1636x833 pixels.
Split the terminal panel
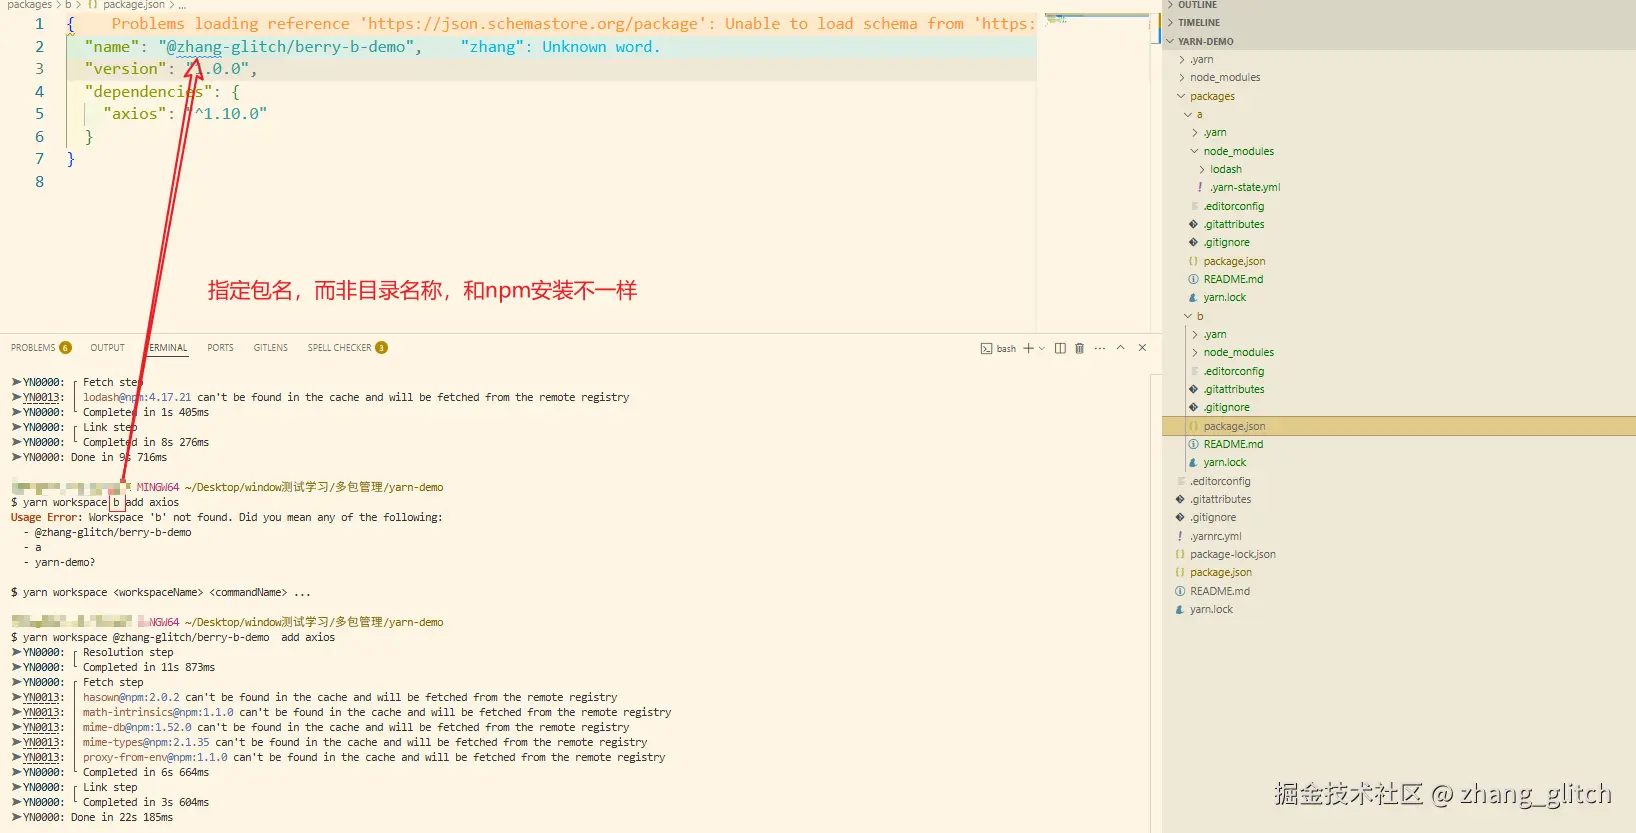click(1060, 348)
